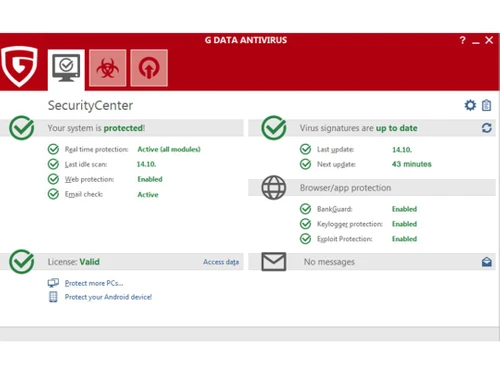Click the checkmark next to Web protection
This screenshot has height=375, width=500.
tap(53, 179)
